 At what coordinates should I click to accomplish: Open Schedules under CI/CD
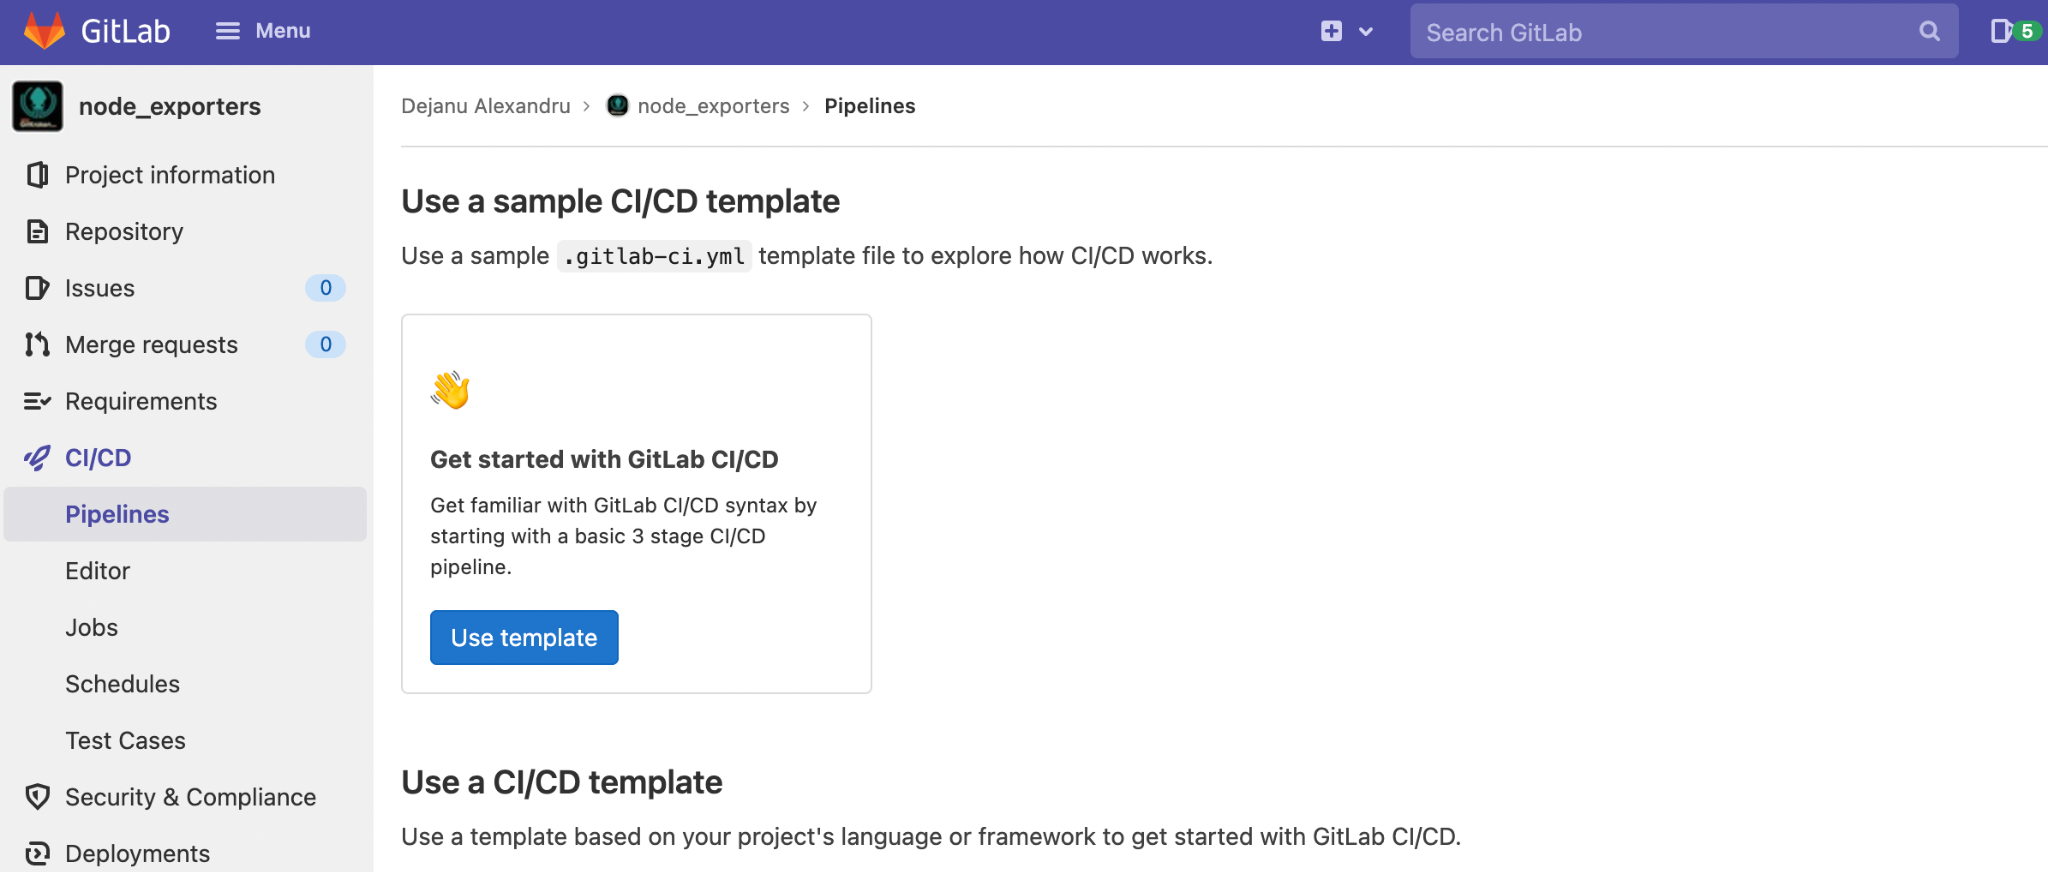point(122,684)
